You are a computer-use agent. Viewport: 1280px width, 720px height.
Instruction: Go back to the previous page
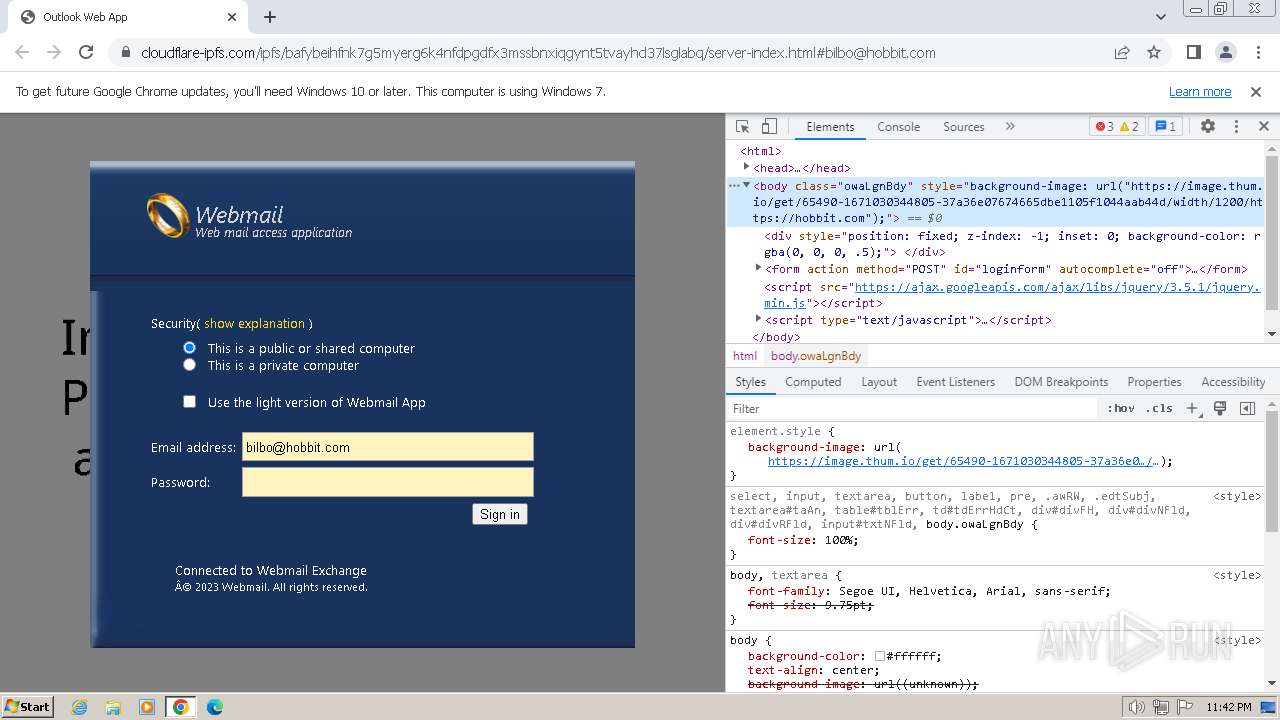[22, 52]
